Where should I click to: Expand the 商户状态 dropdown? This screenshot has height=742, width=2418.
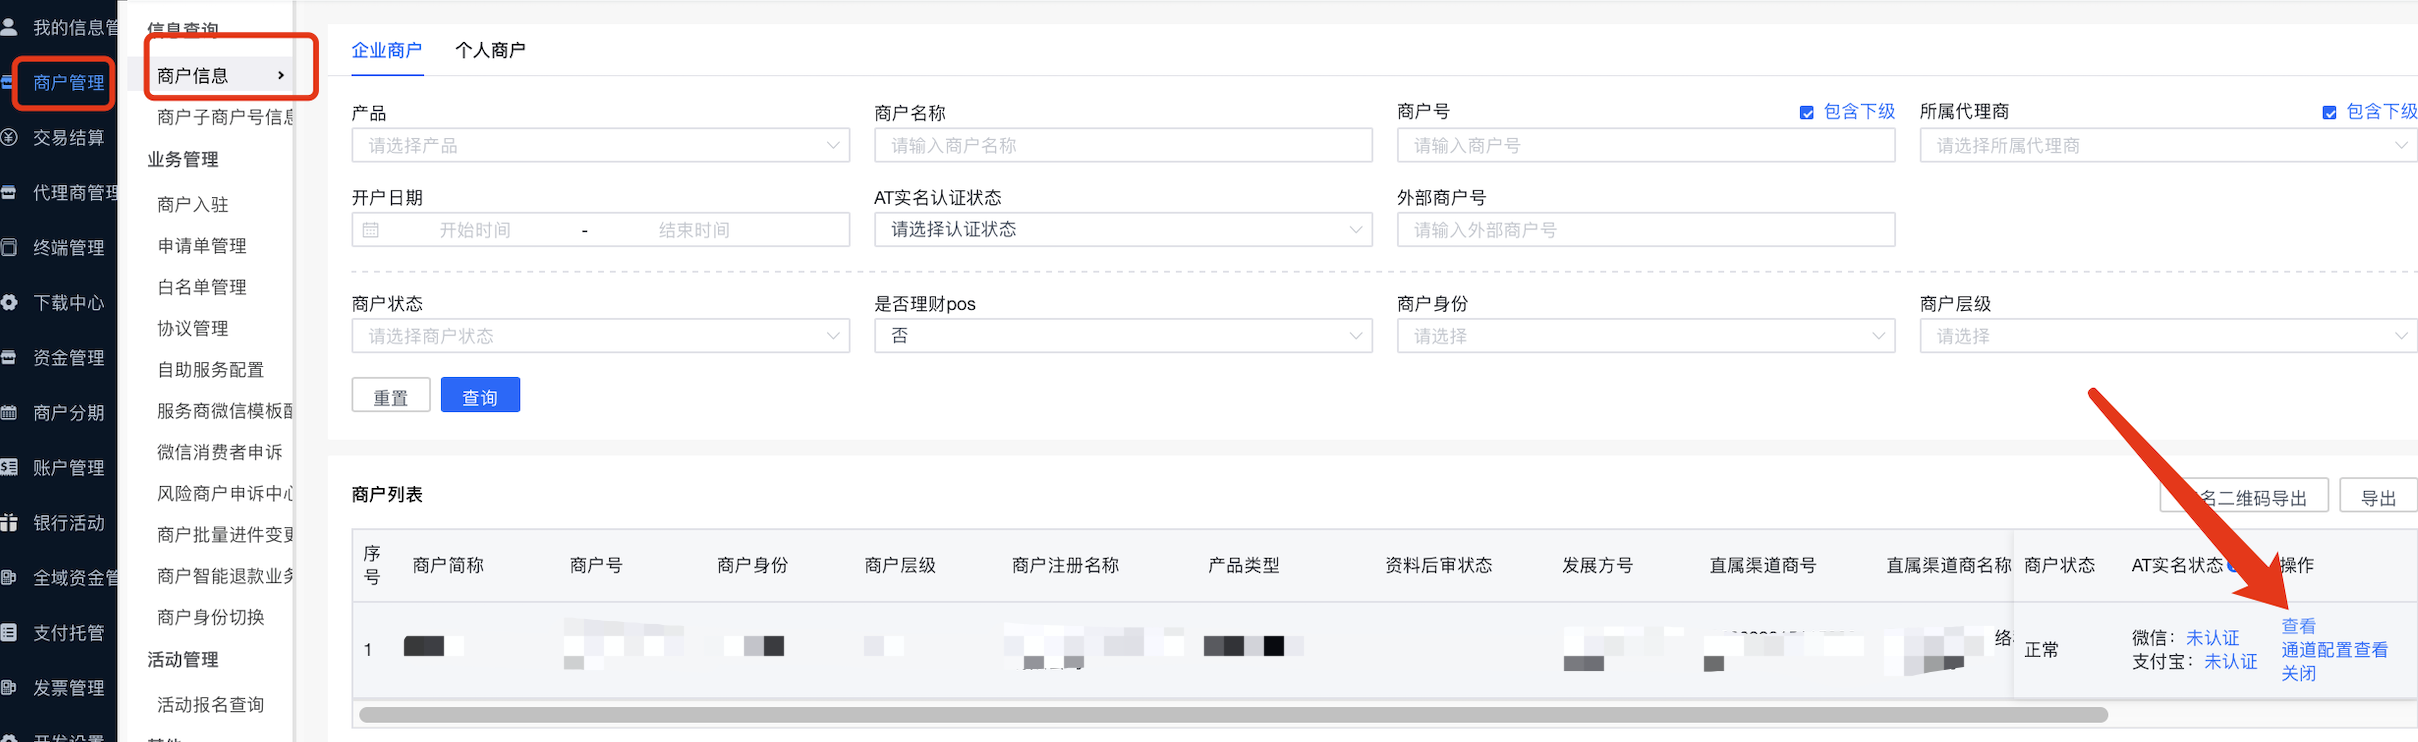[600, 336]
